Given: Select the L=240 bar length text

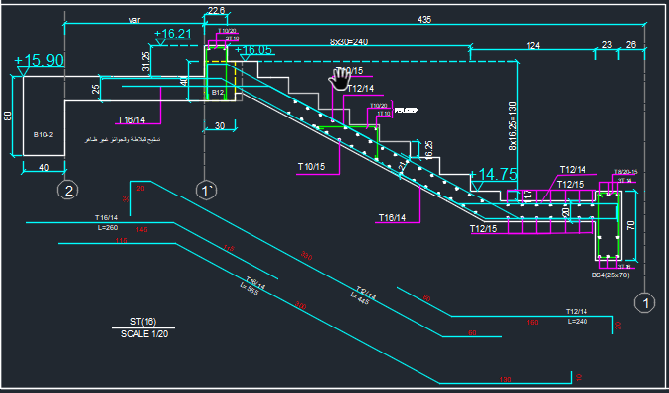Looking at the screenshot, I should tap(577, 321).
